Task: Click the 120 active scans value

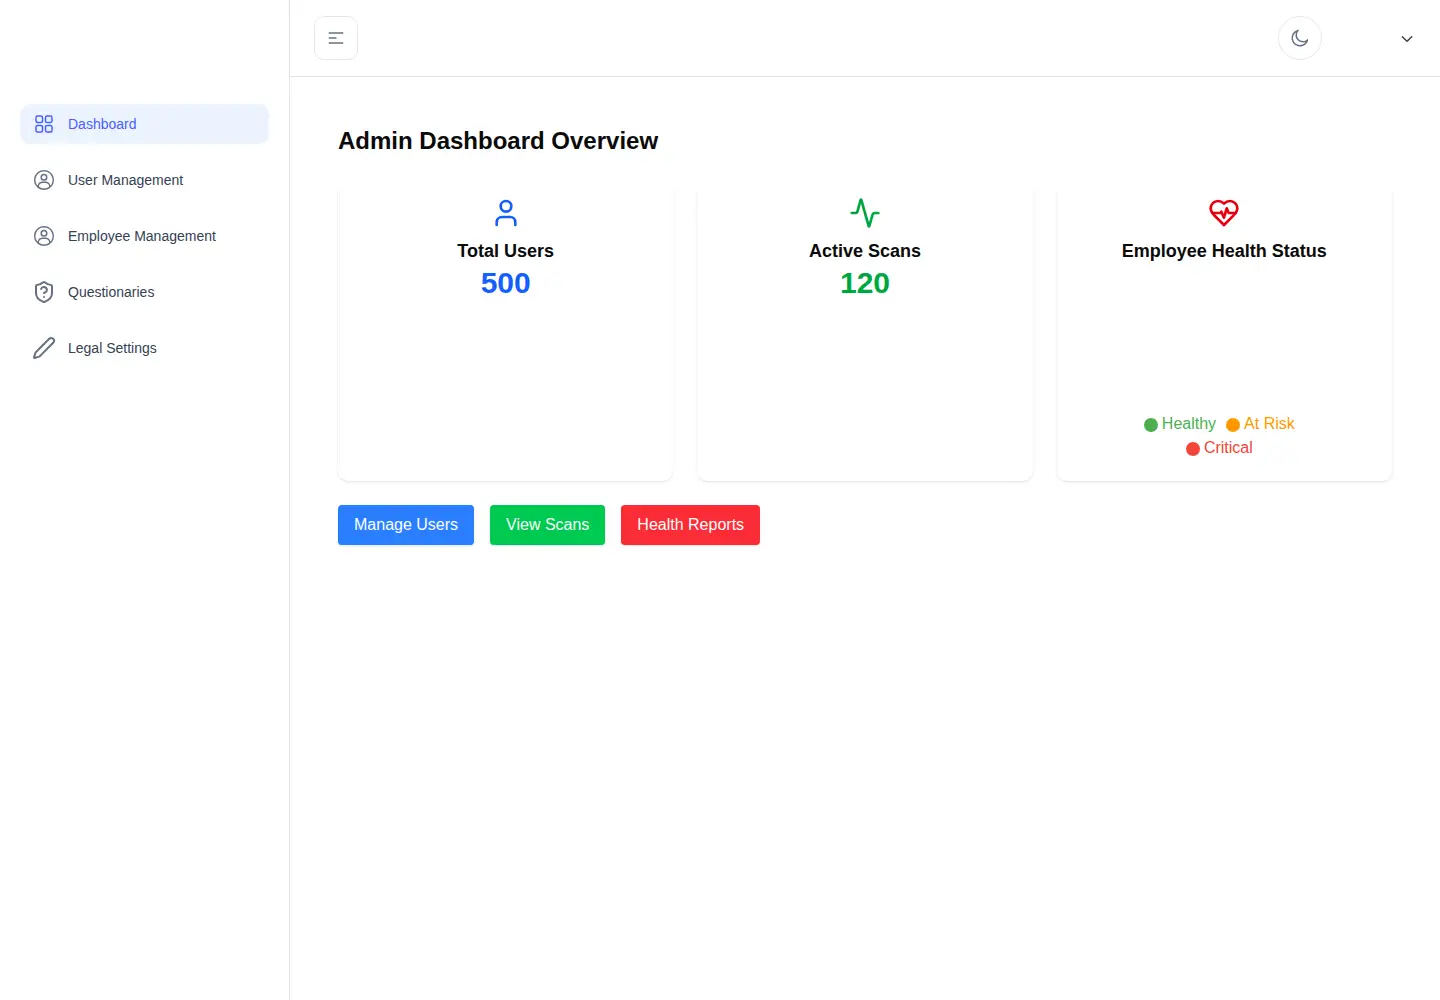Action: (x=865, y=283)
